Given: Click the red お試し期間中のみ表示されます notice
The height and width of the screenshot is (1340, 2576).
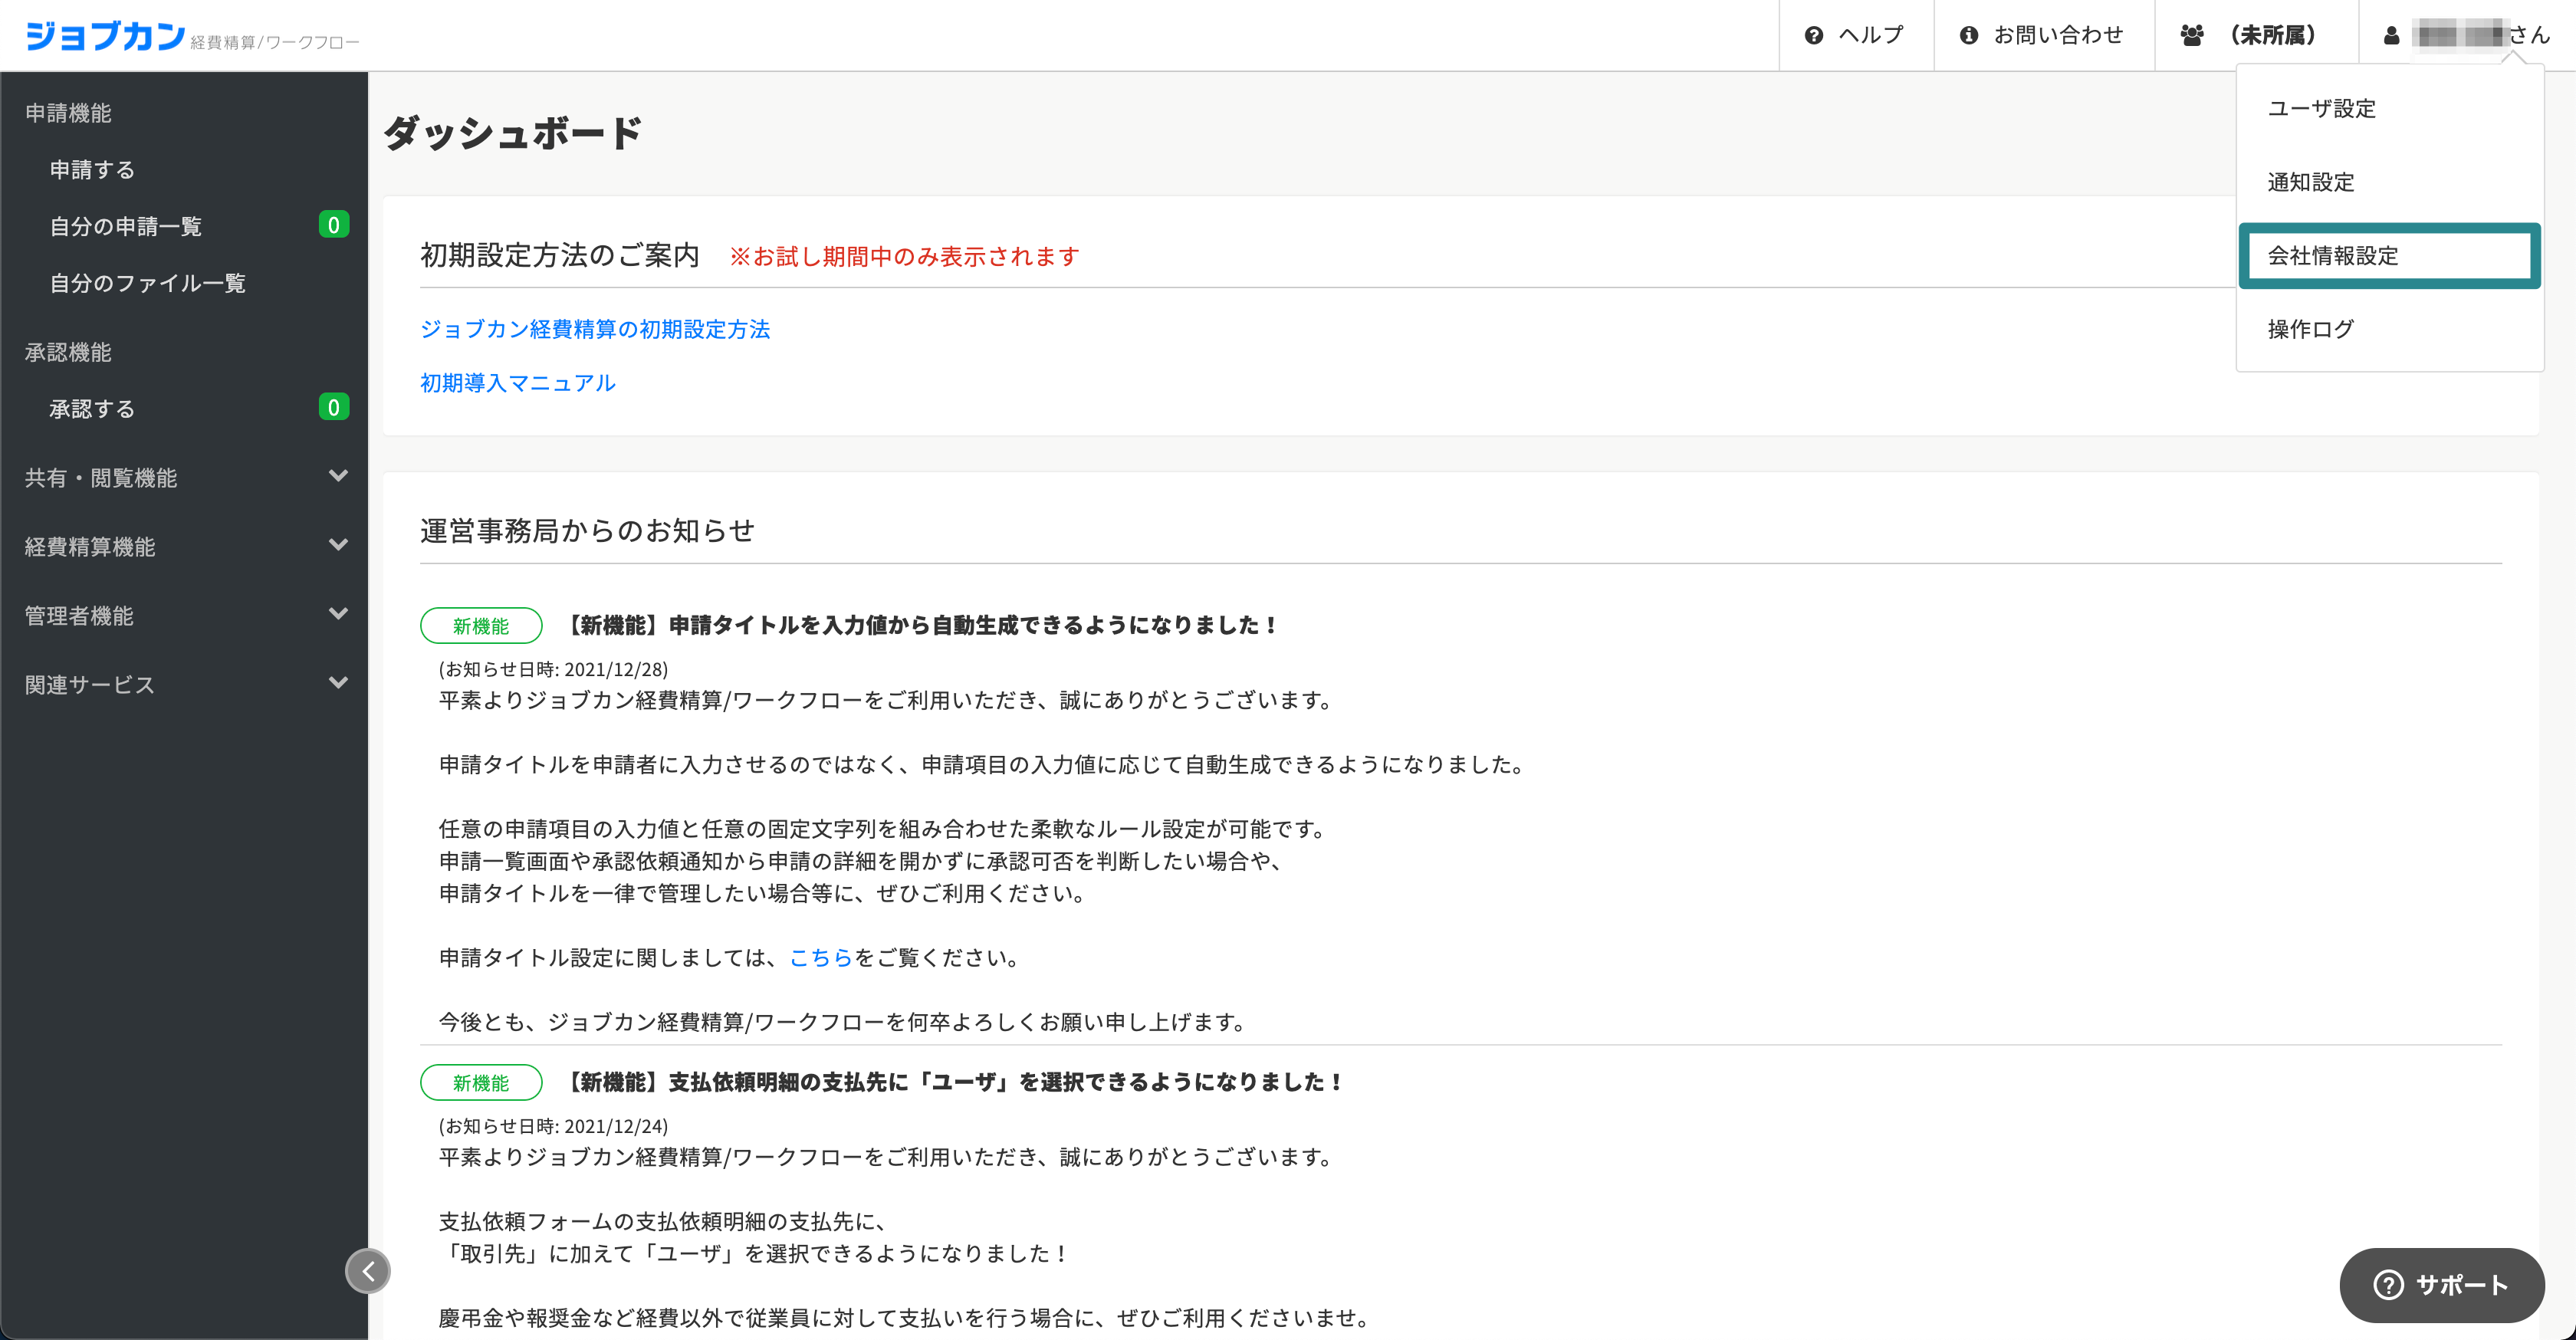Looking at the screenshot, I should coord(904,257).
